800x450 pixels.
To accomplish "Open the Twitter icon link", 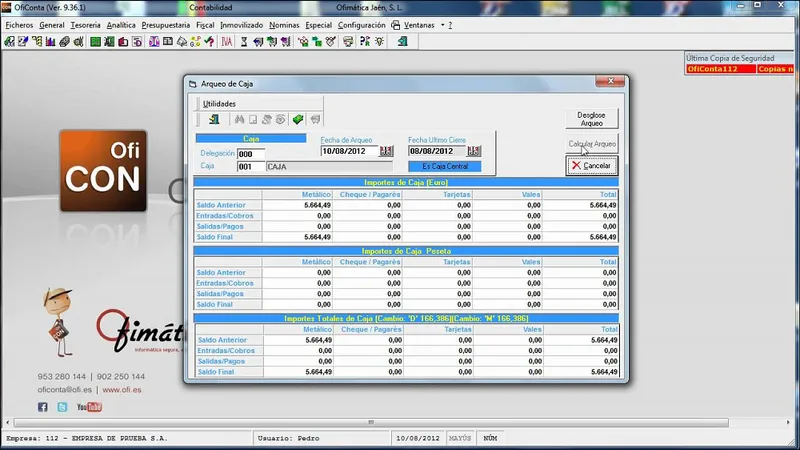I will pyautogui.click(x=62, y=407).
